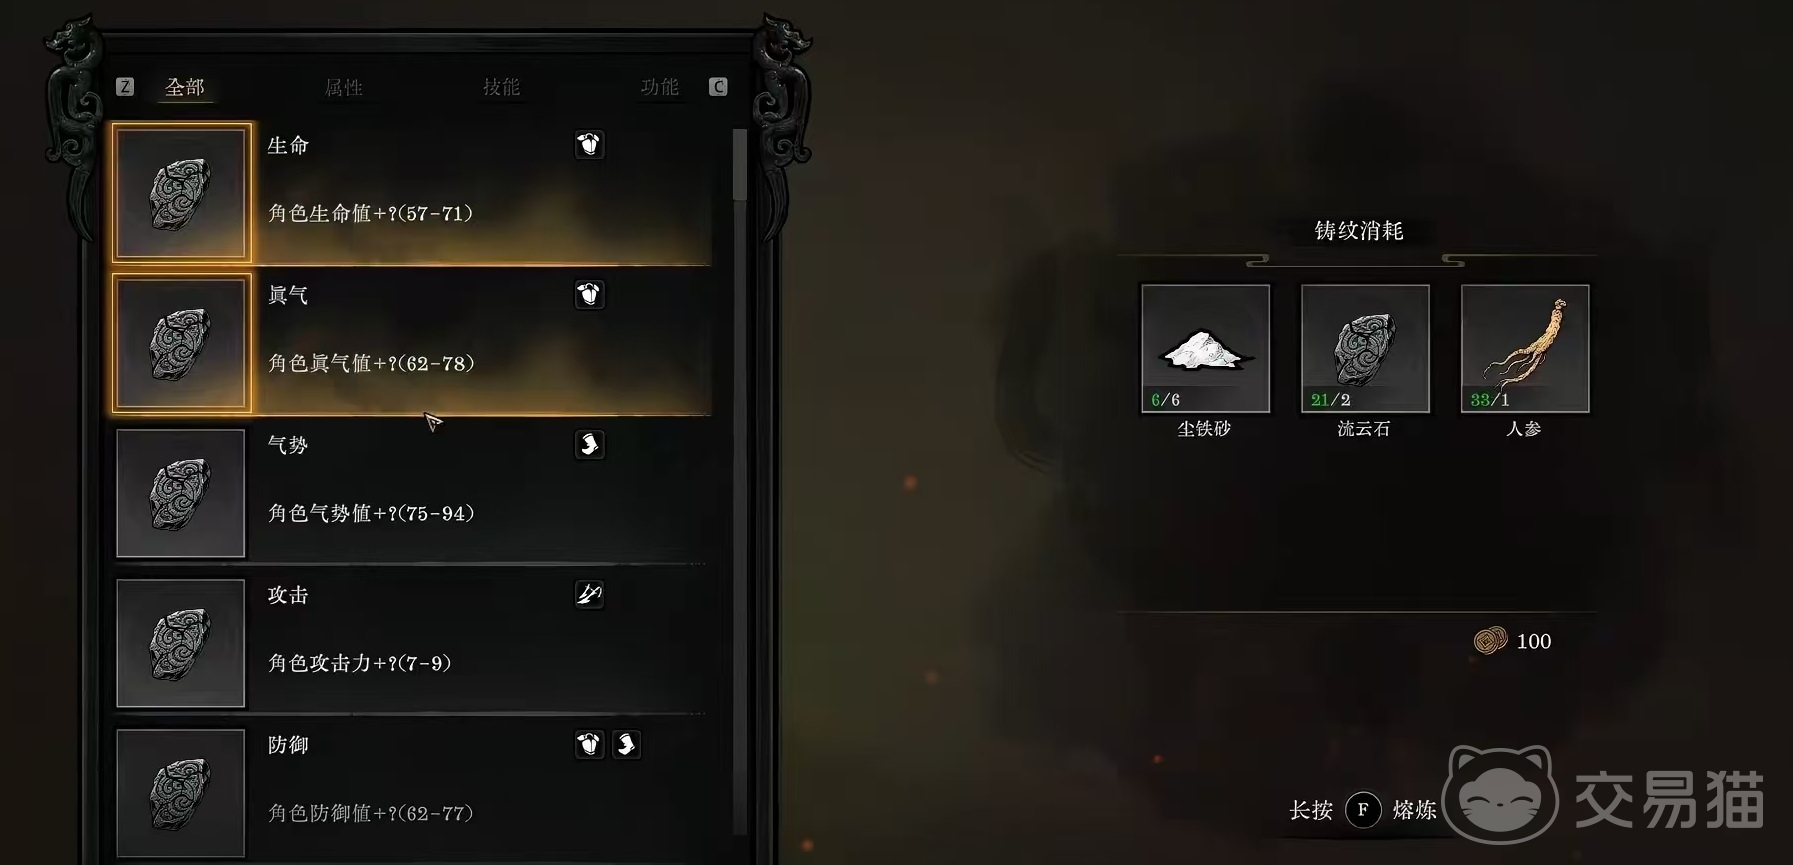Select the 生命 rune stone thumbnail
Image resolution: width=1793 pixels, height=865 pixels.
pyautogui.click(x=181, y=193)
